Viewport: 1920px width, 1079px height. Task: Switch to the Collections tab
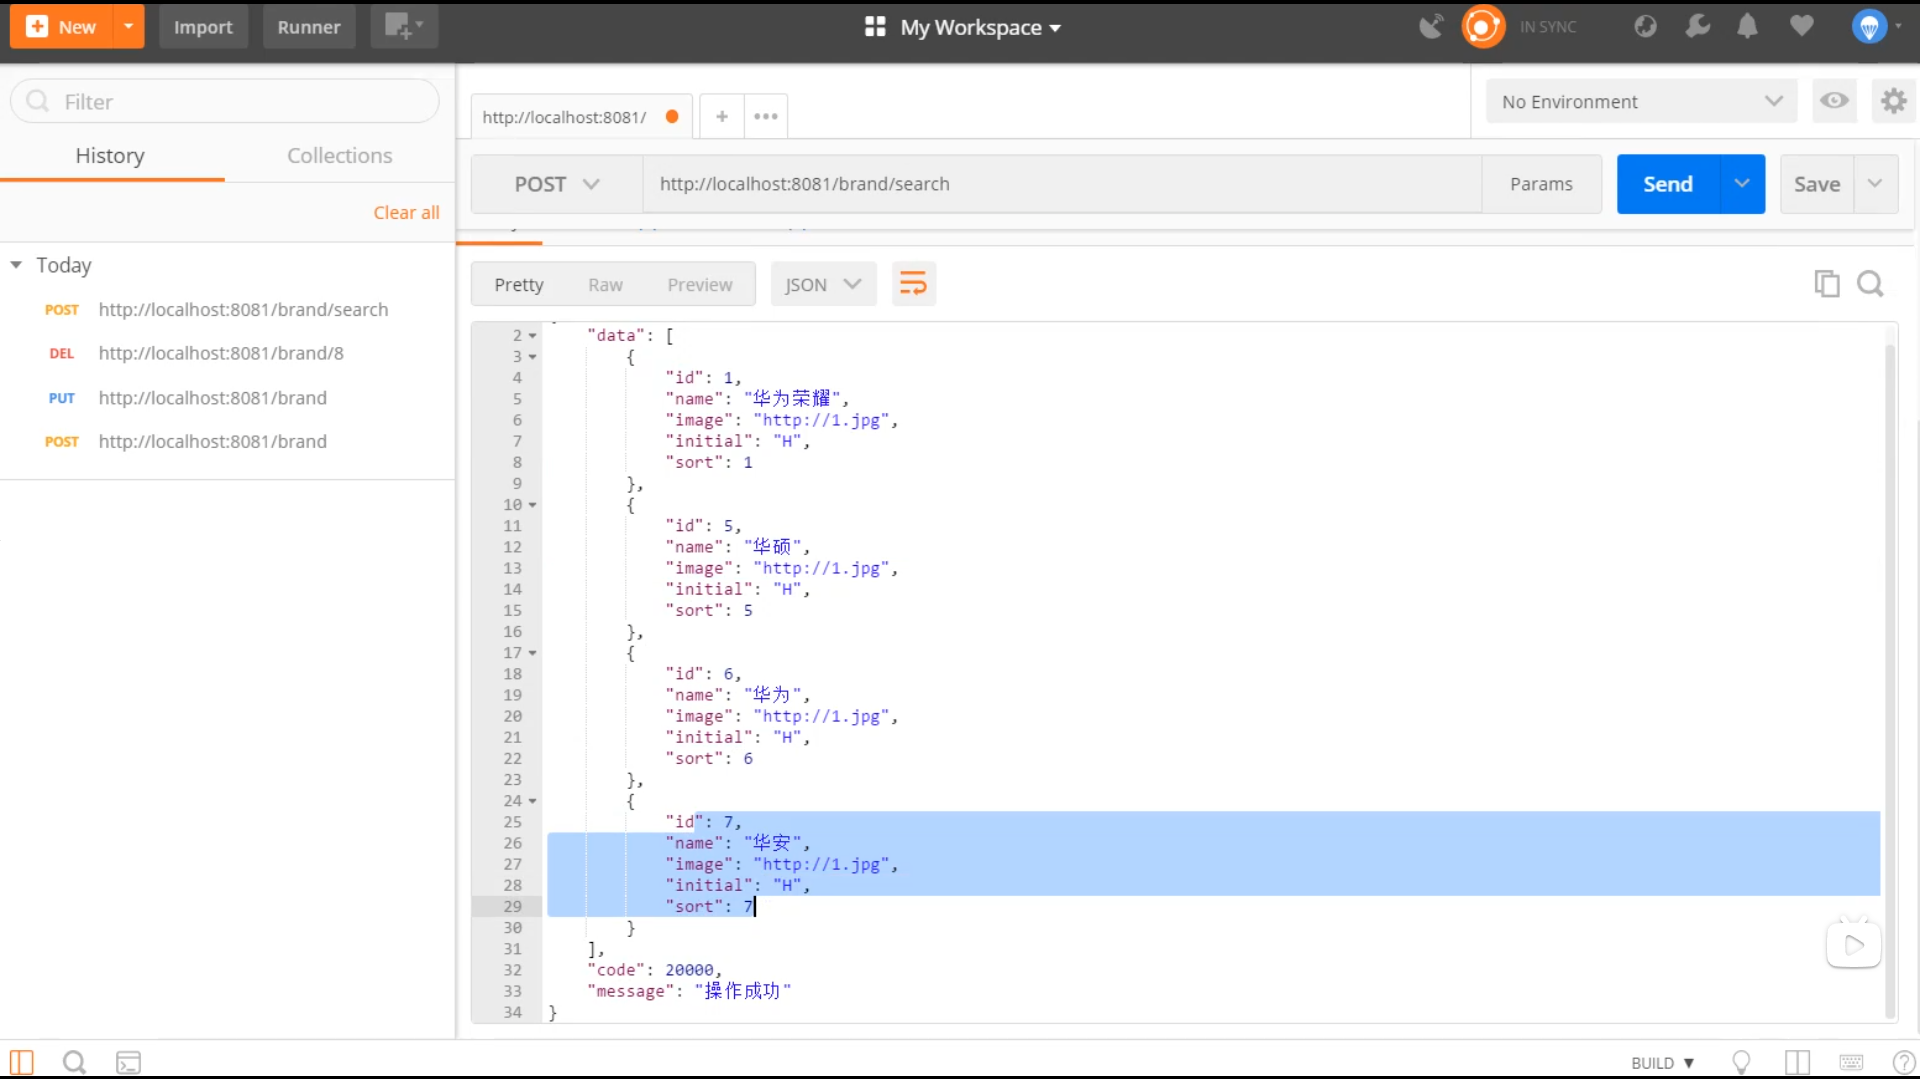(x=340, y=155)
